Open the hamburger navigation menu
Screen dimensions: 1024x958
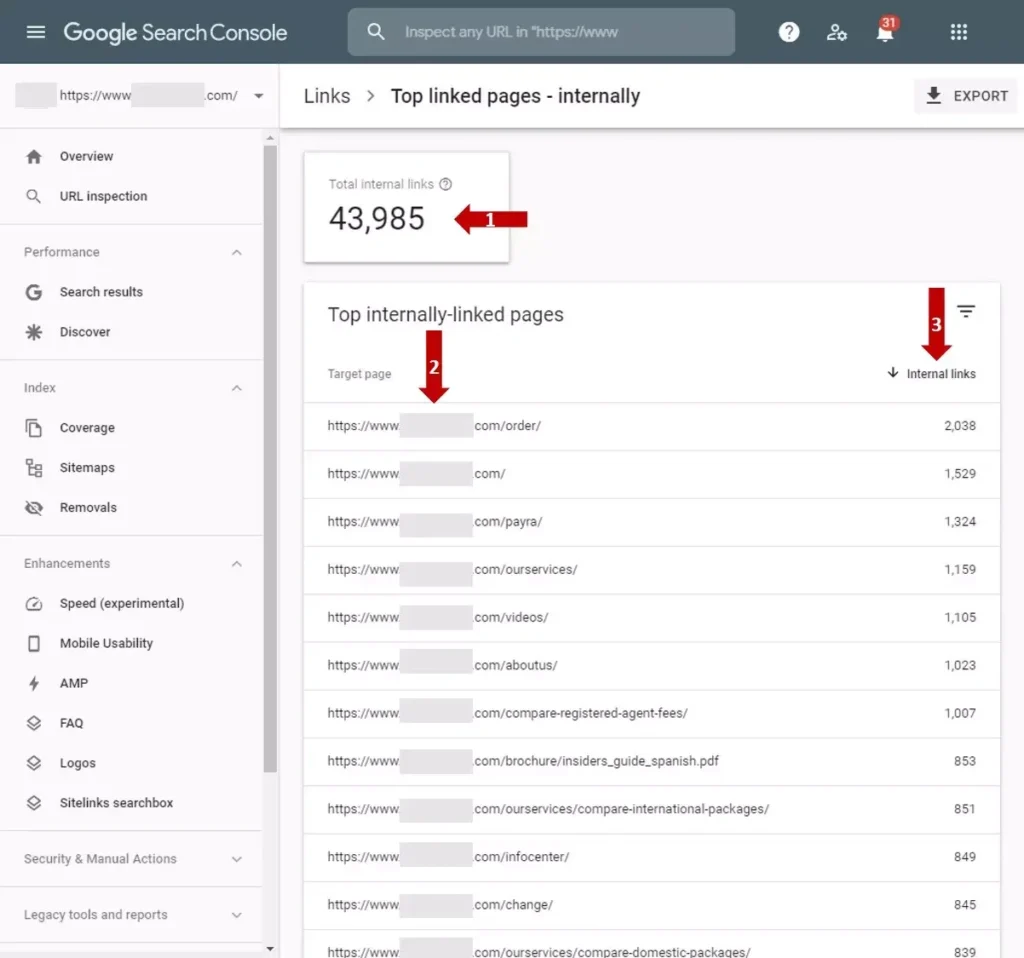[x=36, y=32]
